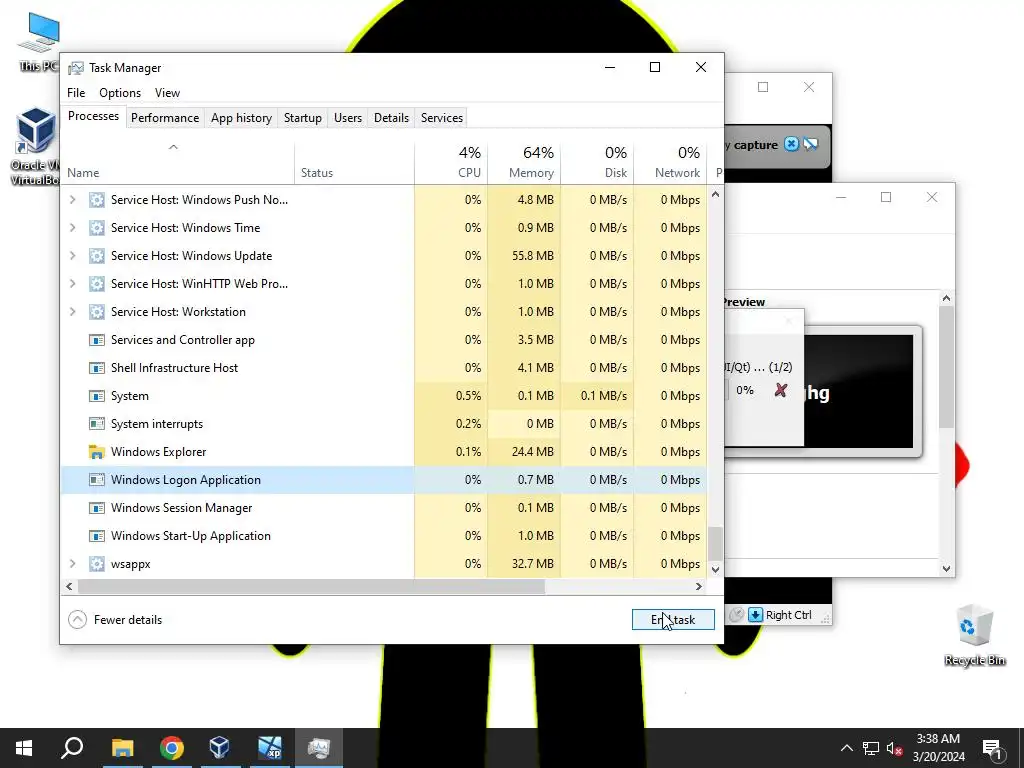Open taskbar Search magnifier
The image size is (1024, 768).
[x=72, y=748]
